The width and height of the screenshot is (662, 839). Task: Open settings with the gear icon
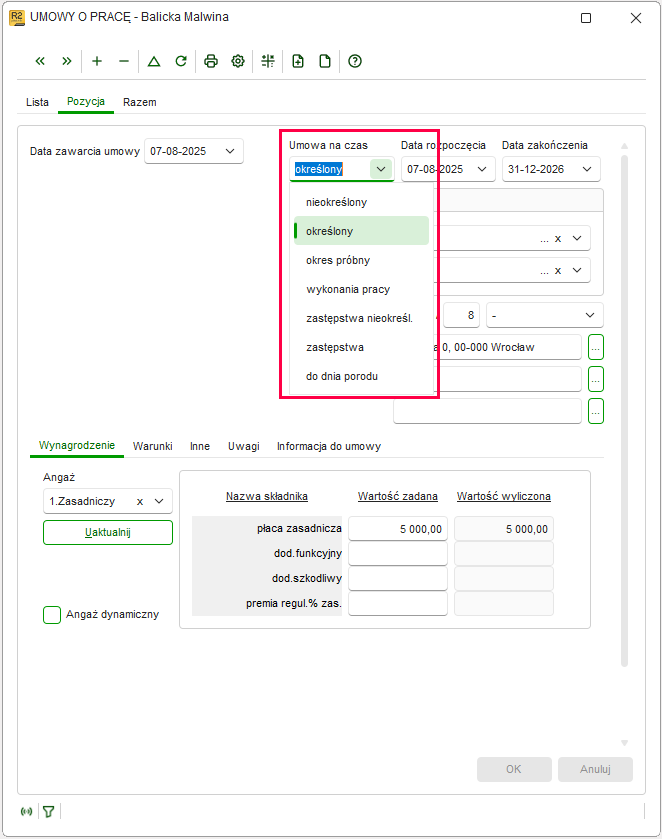point(238,61)
